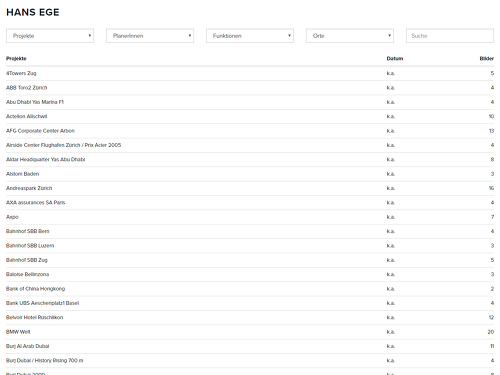
Task: Open the Actelion Allschwil project
Action: coord(26,116)
